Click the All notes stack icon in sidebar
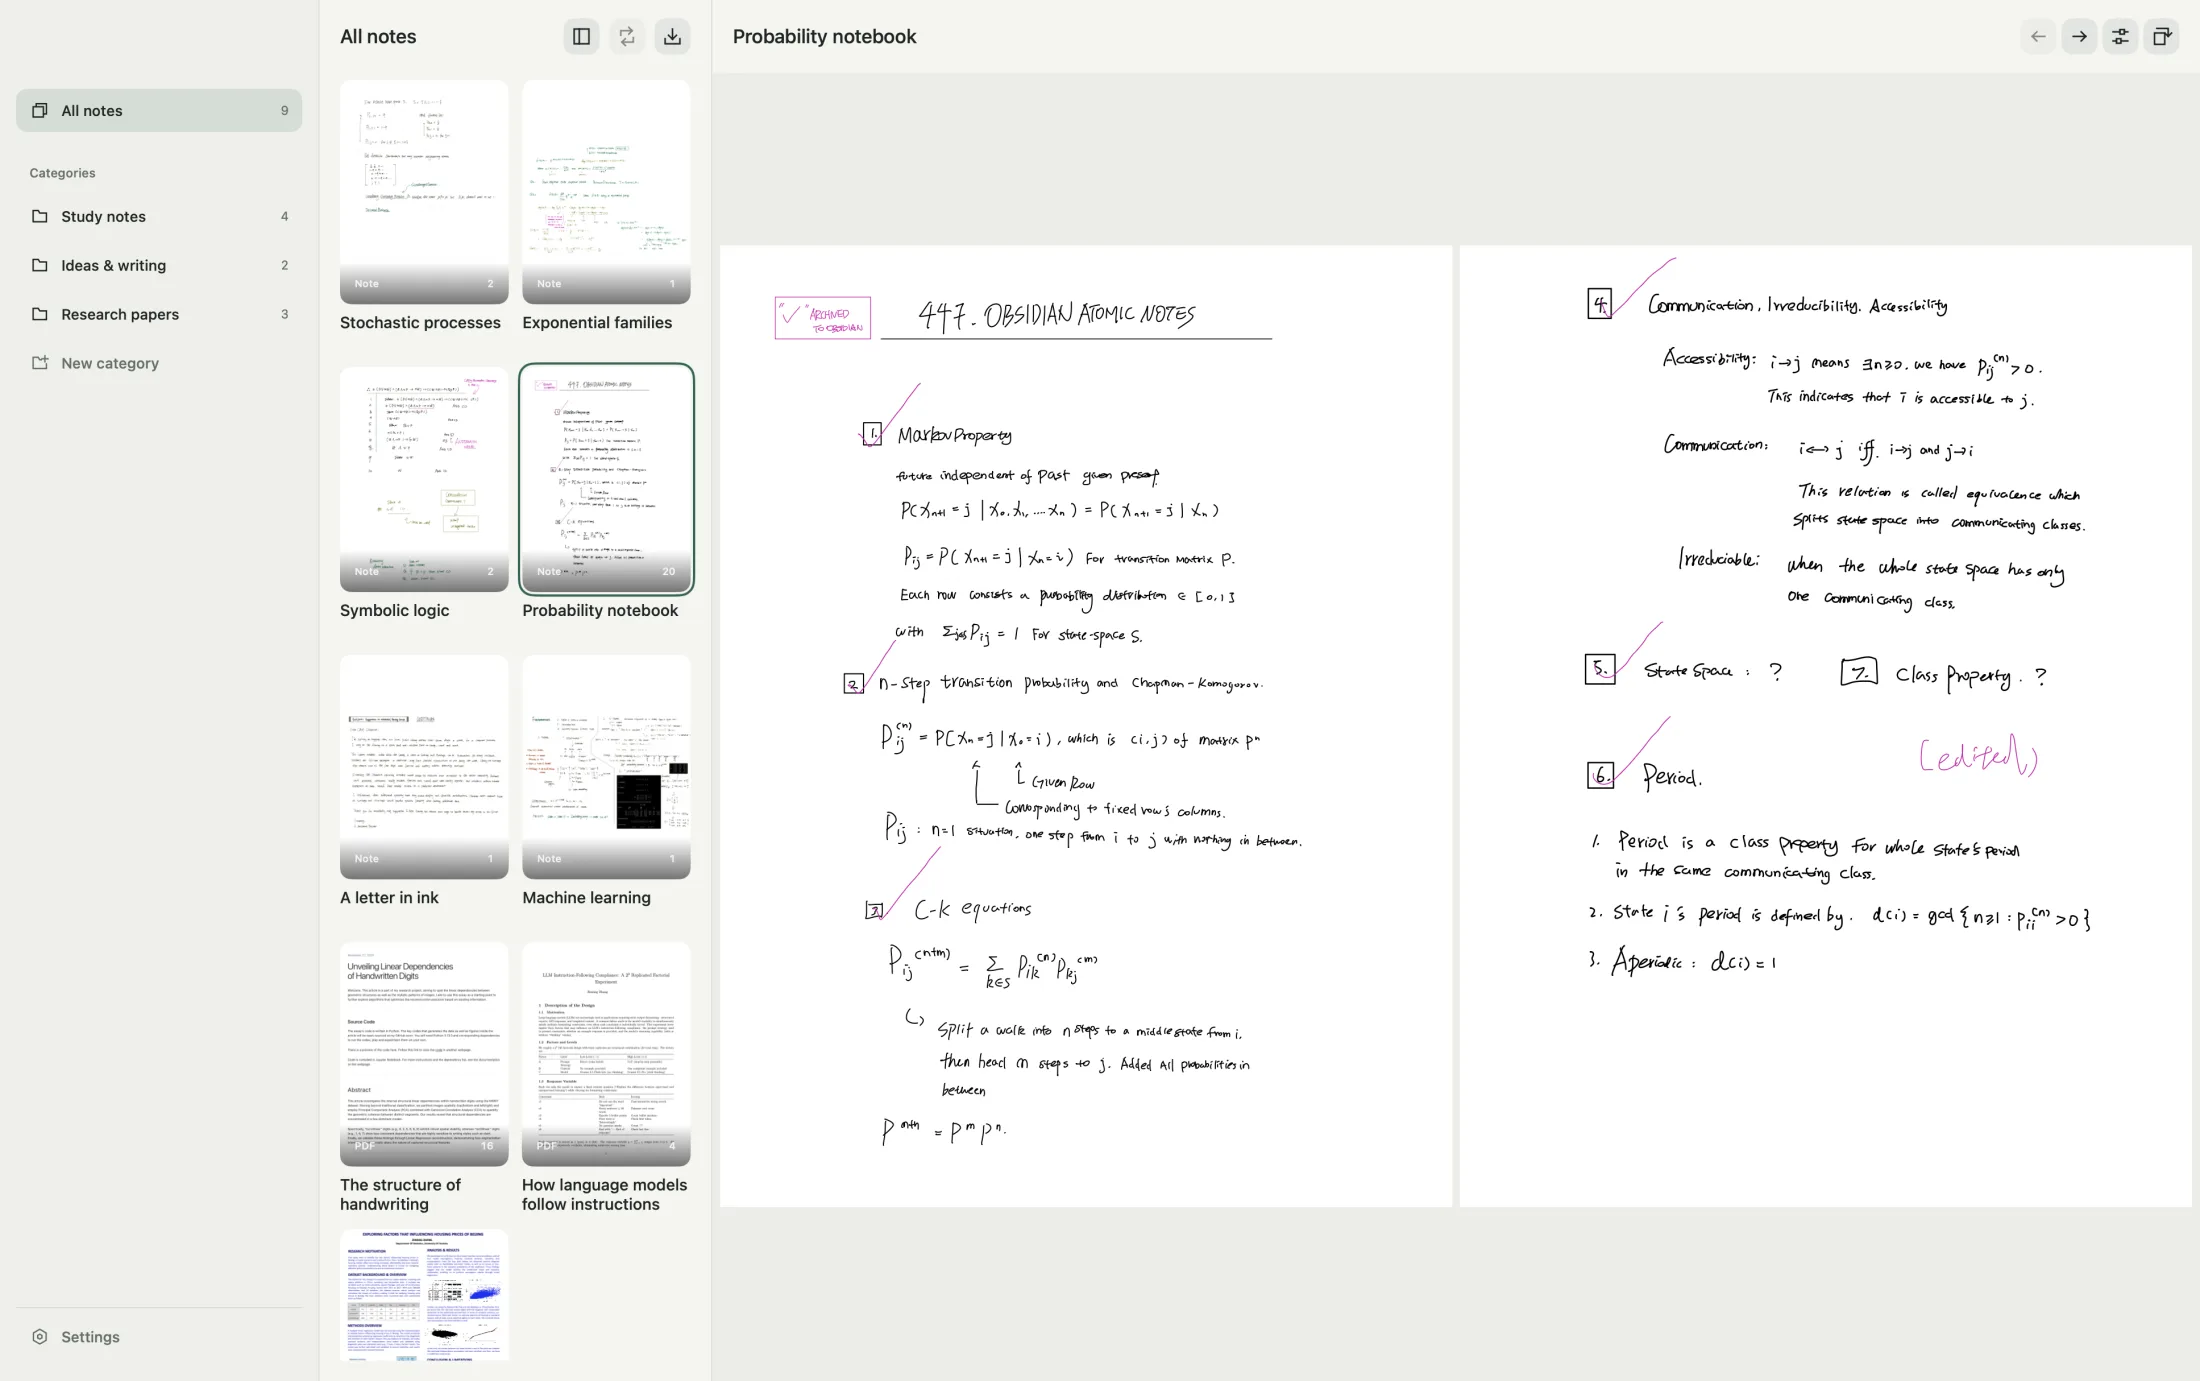 pos(40,111)
